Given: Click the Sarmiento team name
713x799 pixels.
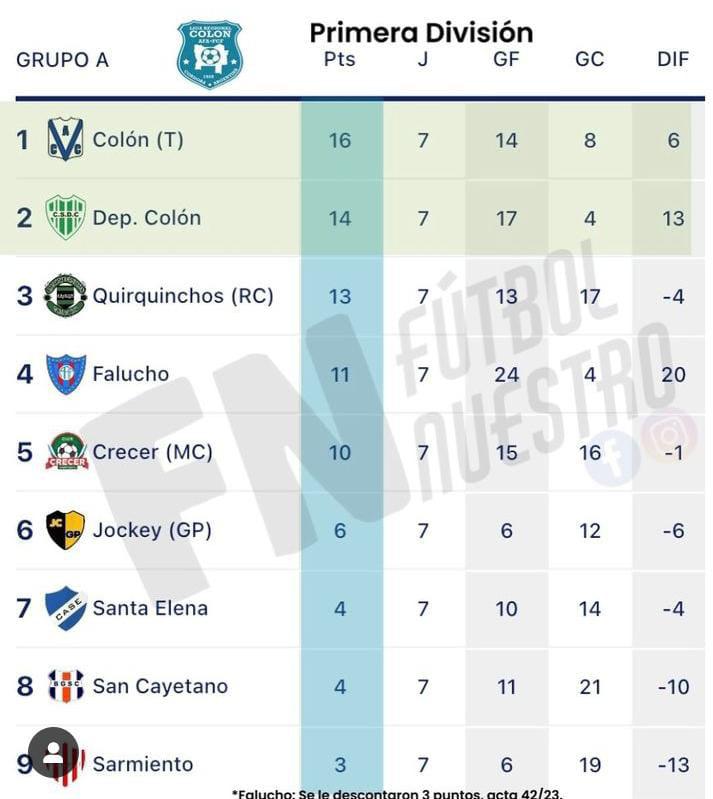Looking at the screenshot, I should (x=143, y=764).
